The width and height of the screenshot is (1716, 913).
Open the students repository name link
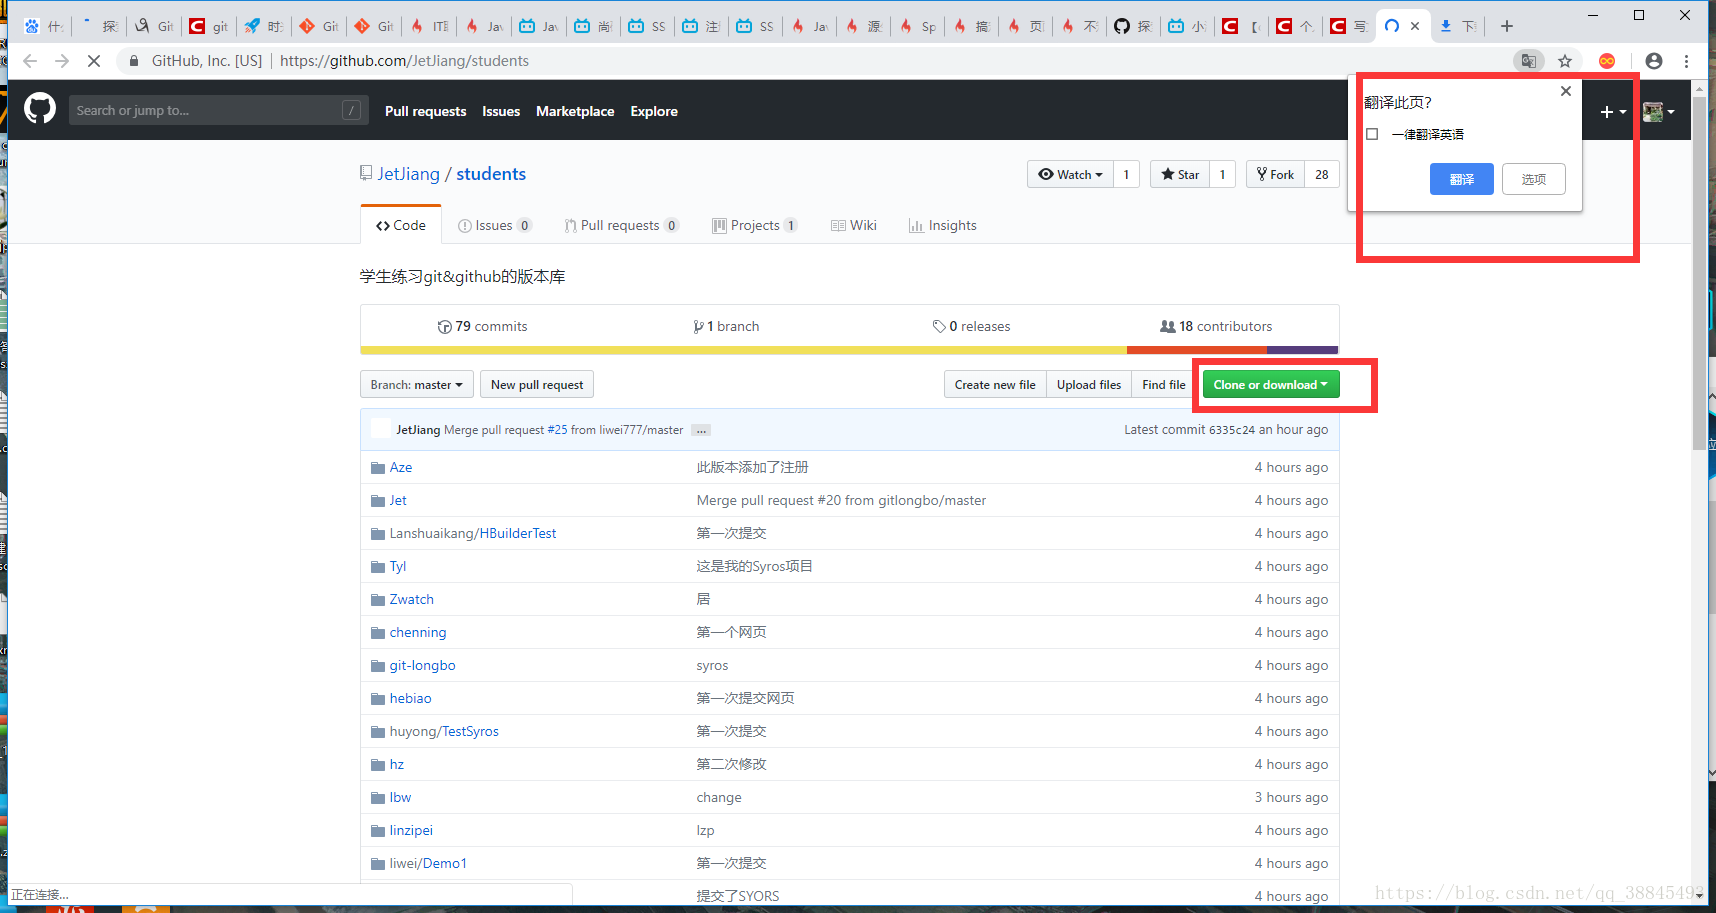[491, 174]
